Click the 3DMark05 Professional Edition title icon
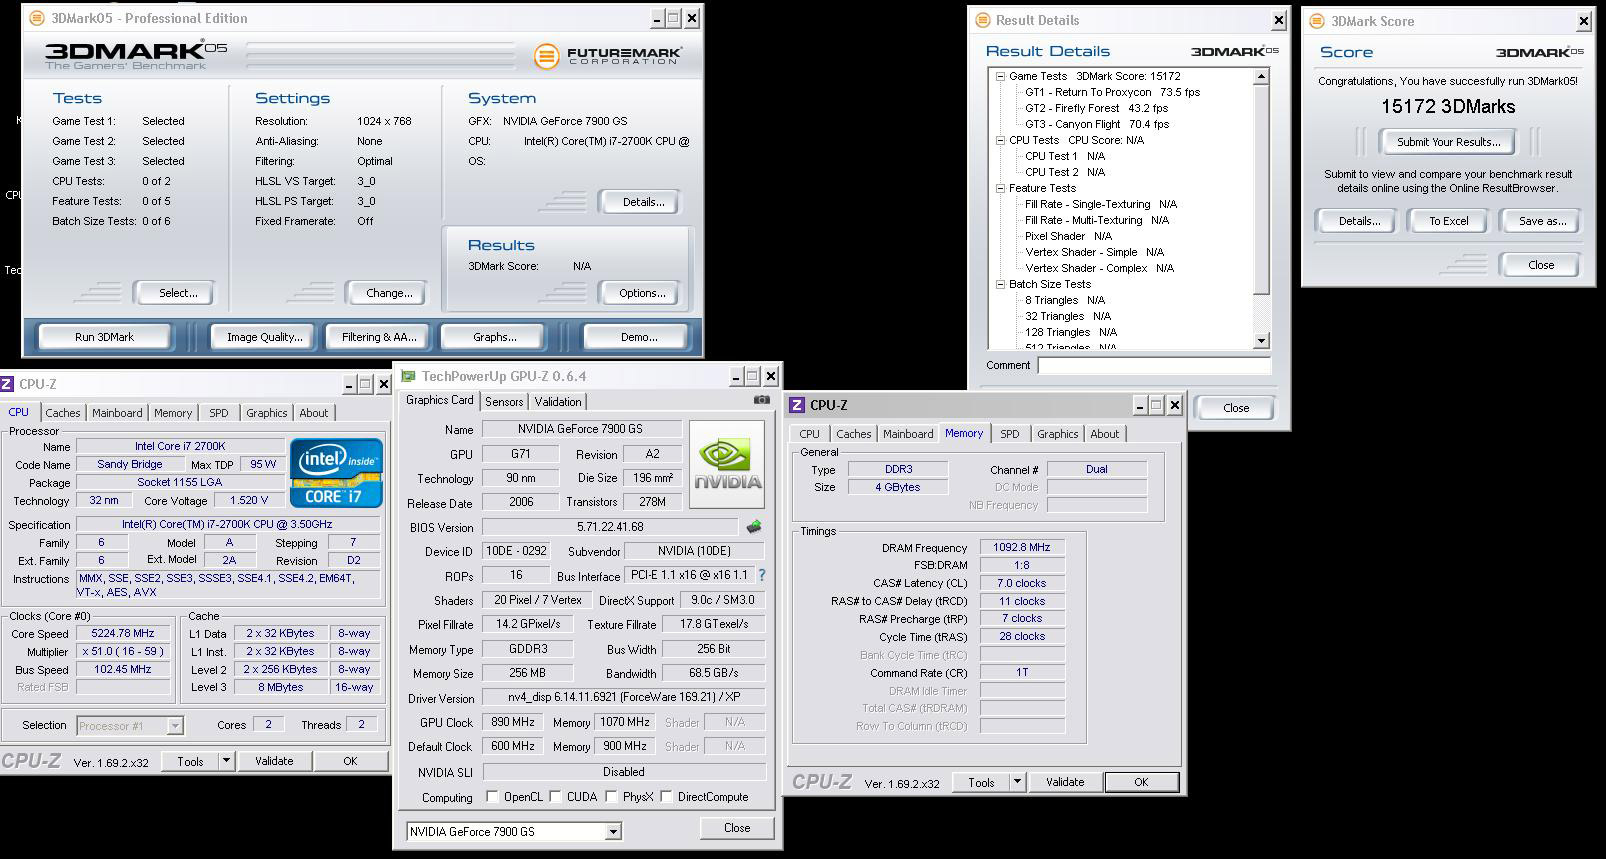The width and height of the screenshot is (1606, 859). pyautogui.click(x=37, y=18)
